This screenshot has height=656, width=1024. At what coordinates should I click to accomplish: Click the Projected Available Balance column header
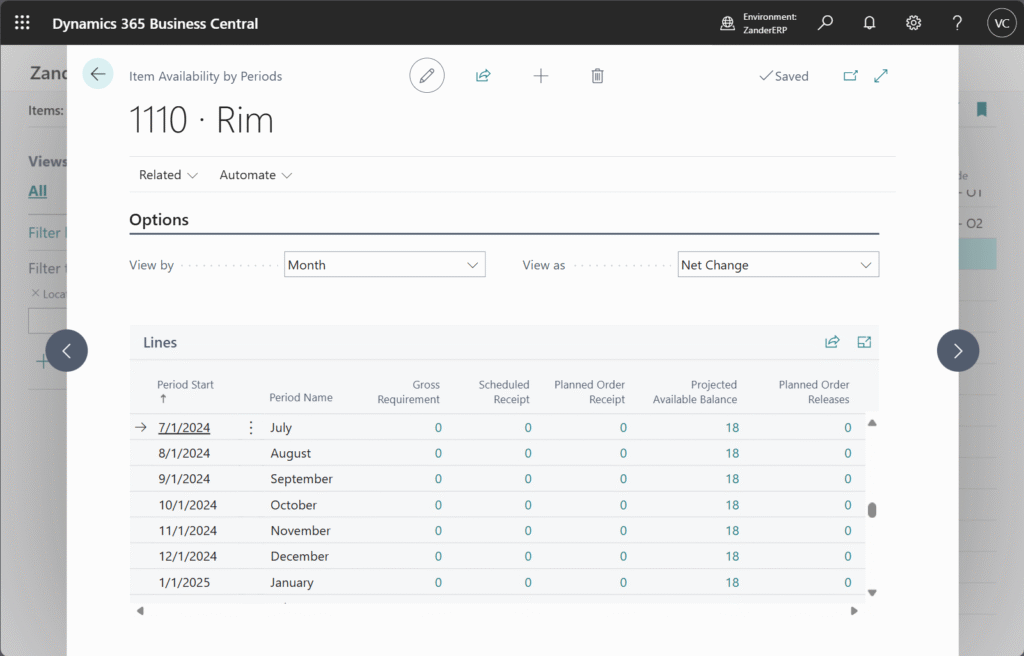(x=695, y=392)
